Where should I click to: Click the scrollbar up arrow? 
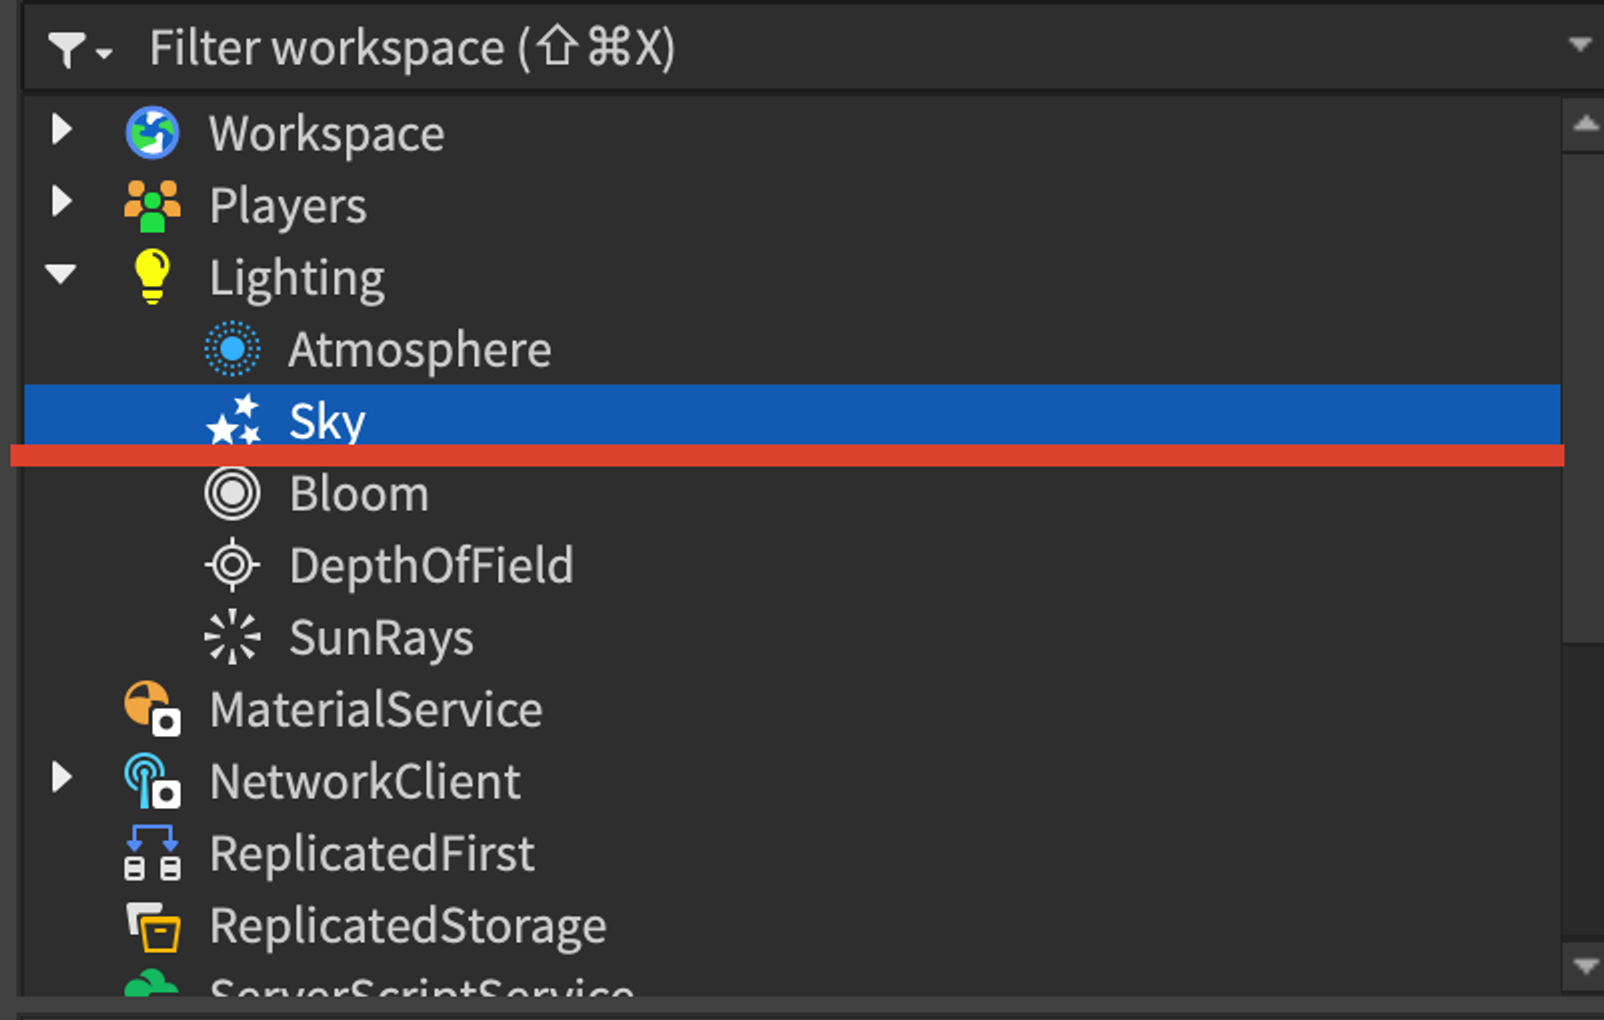tap(1585, 124)
